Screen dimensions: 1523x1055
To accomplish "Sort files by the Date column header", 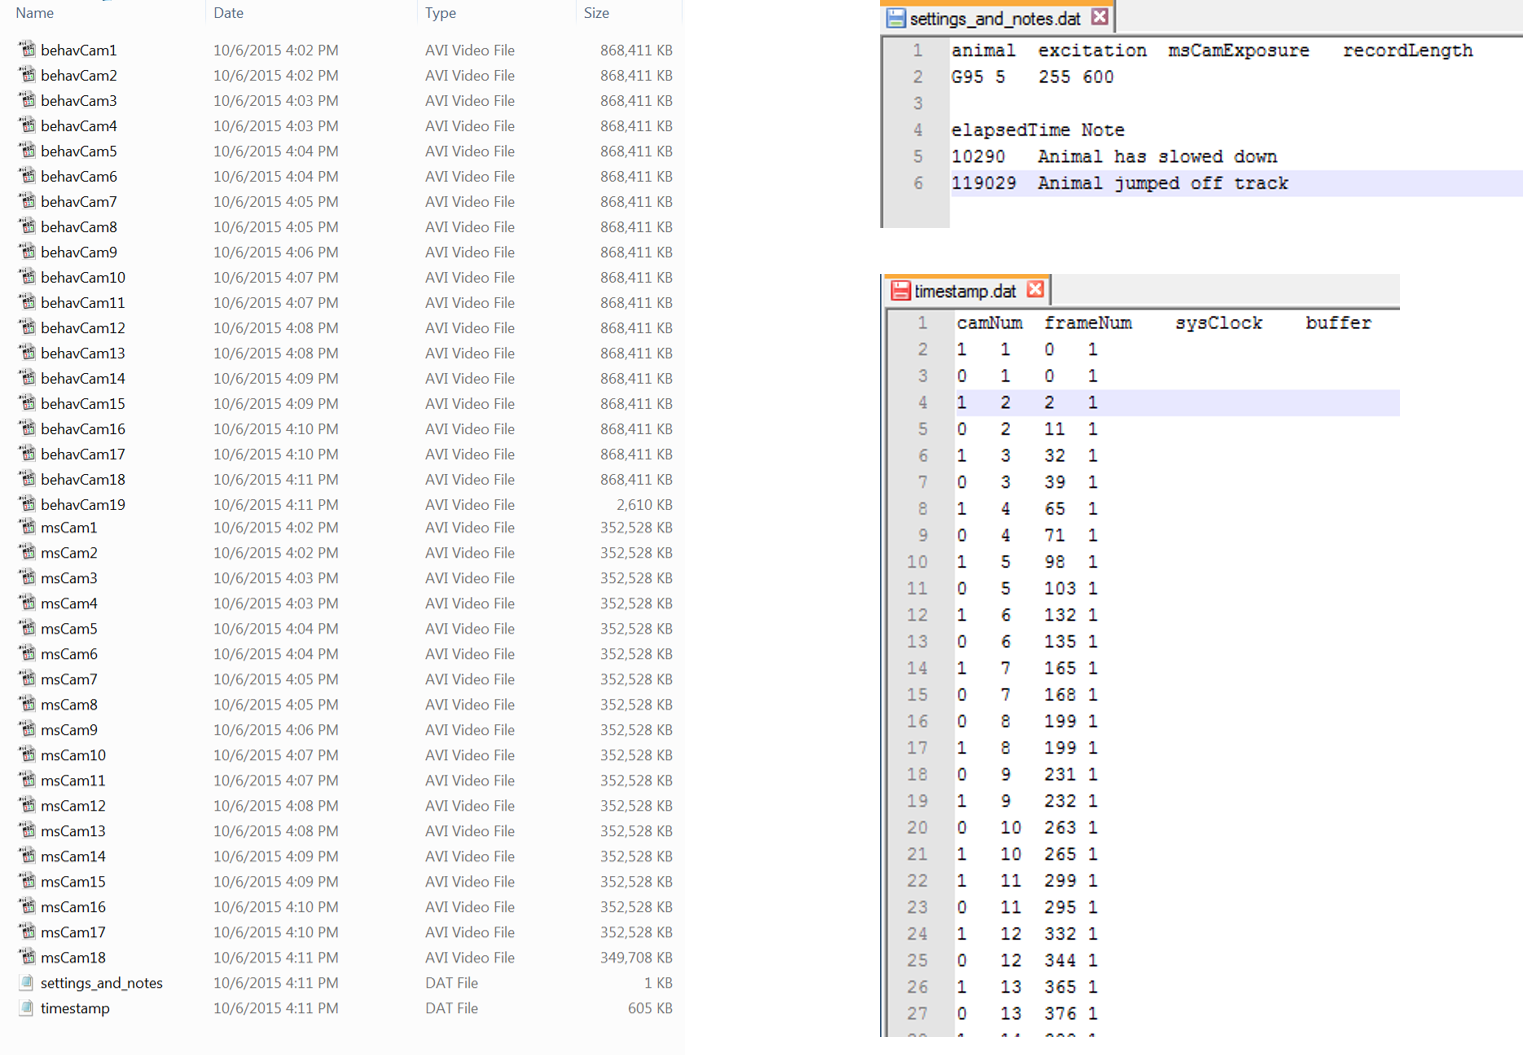I will [x=228, y=13].
